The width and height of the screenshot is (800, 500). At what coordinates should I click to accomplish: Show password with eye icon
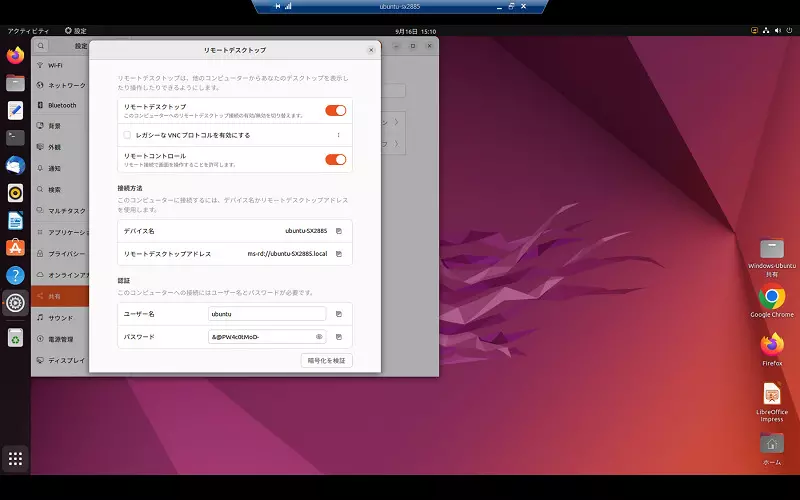point(319,337)
